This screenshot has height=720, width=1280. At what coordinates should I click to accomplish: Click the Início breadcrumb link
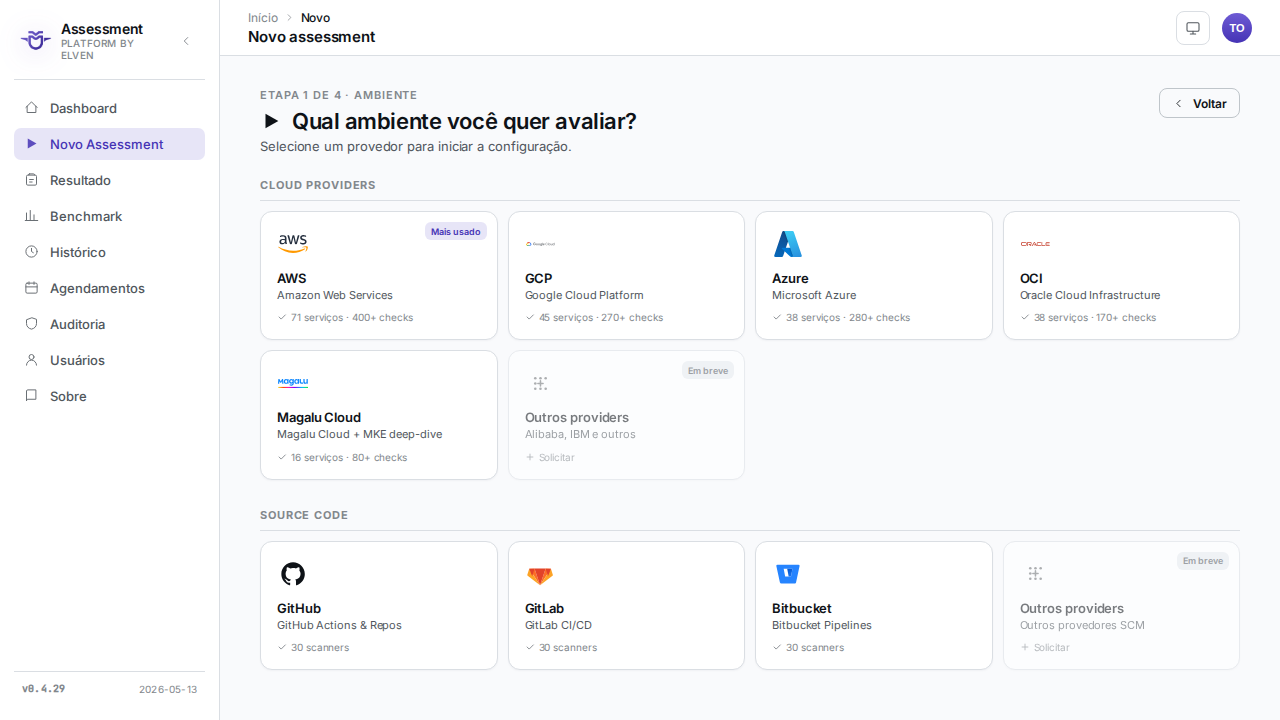pos(263,18)
